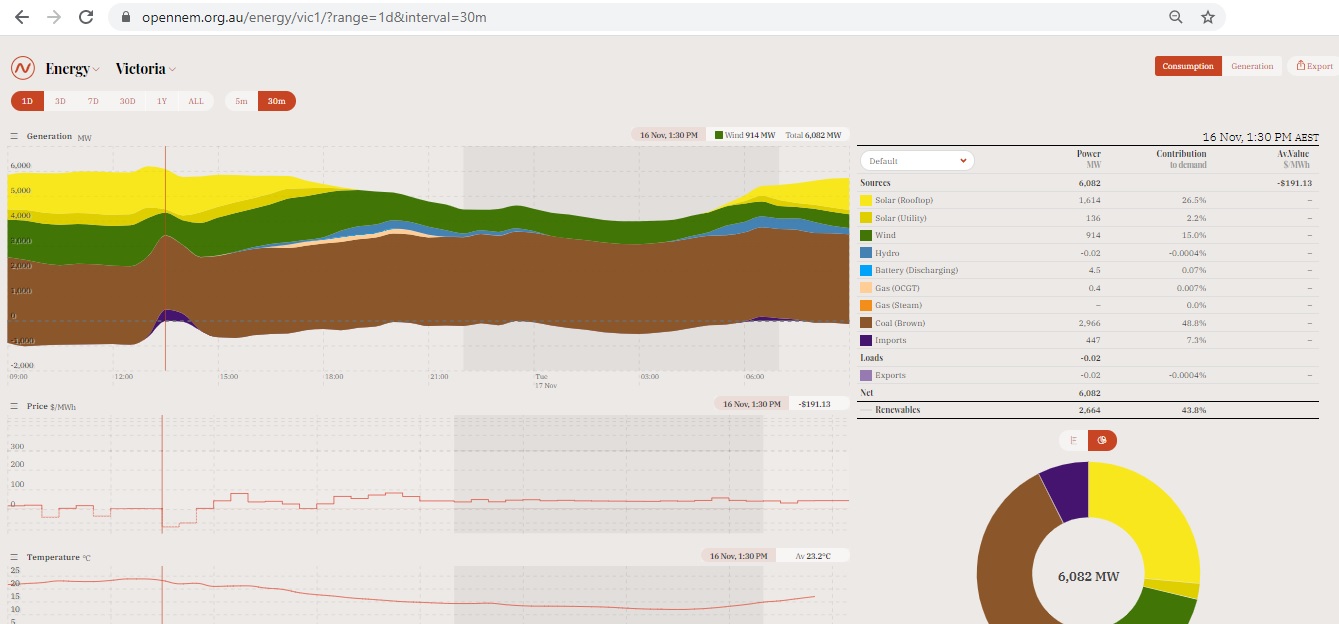
Task: Bookmark this page with the star icon
Action: click(1207, 17)
